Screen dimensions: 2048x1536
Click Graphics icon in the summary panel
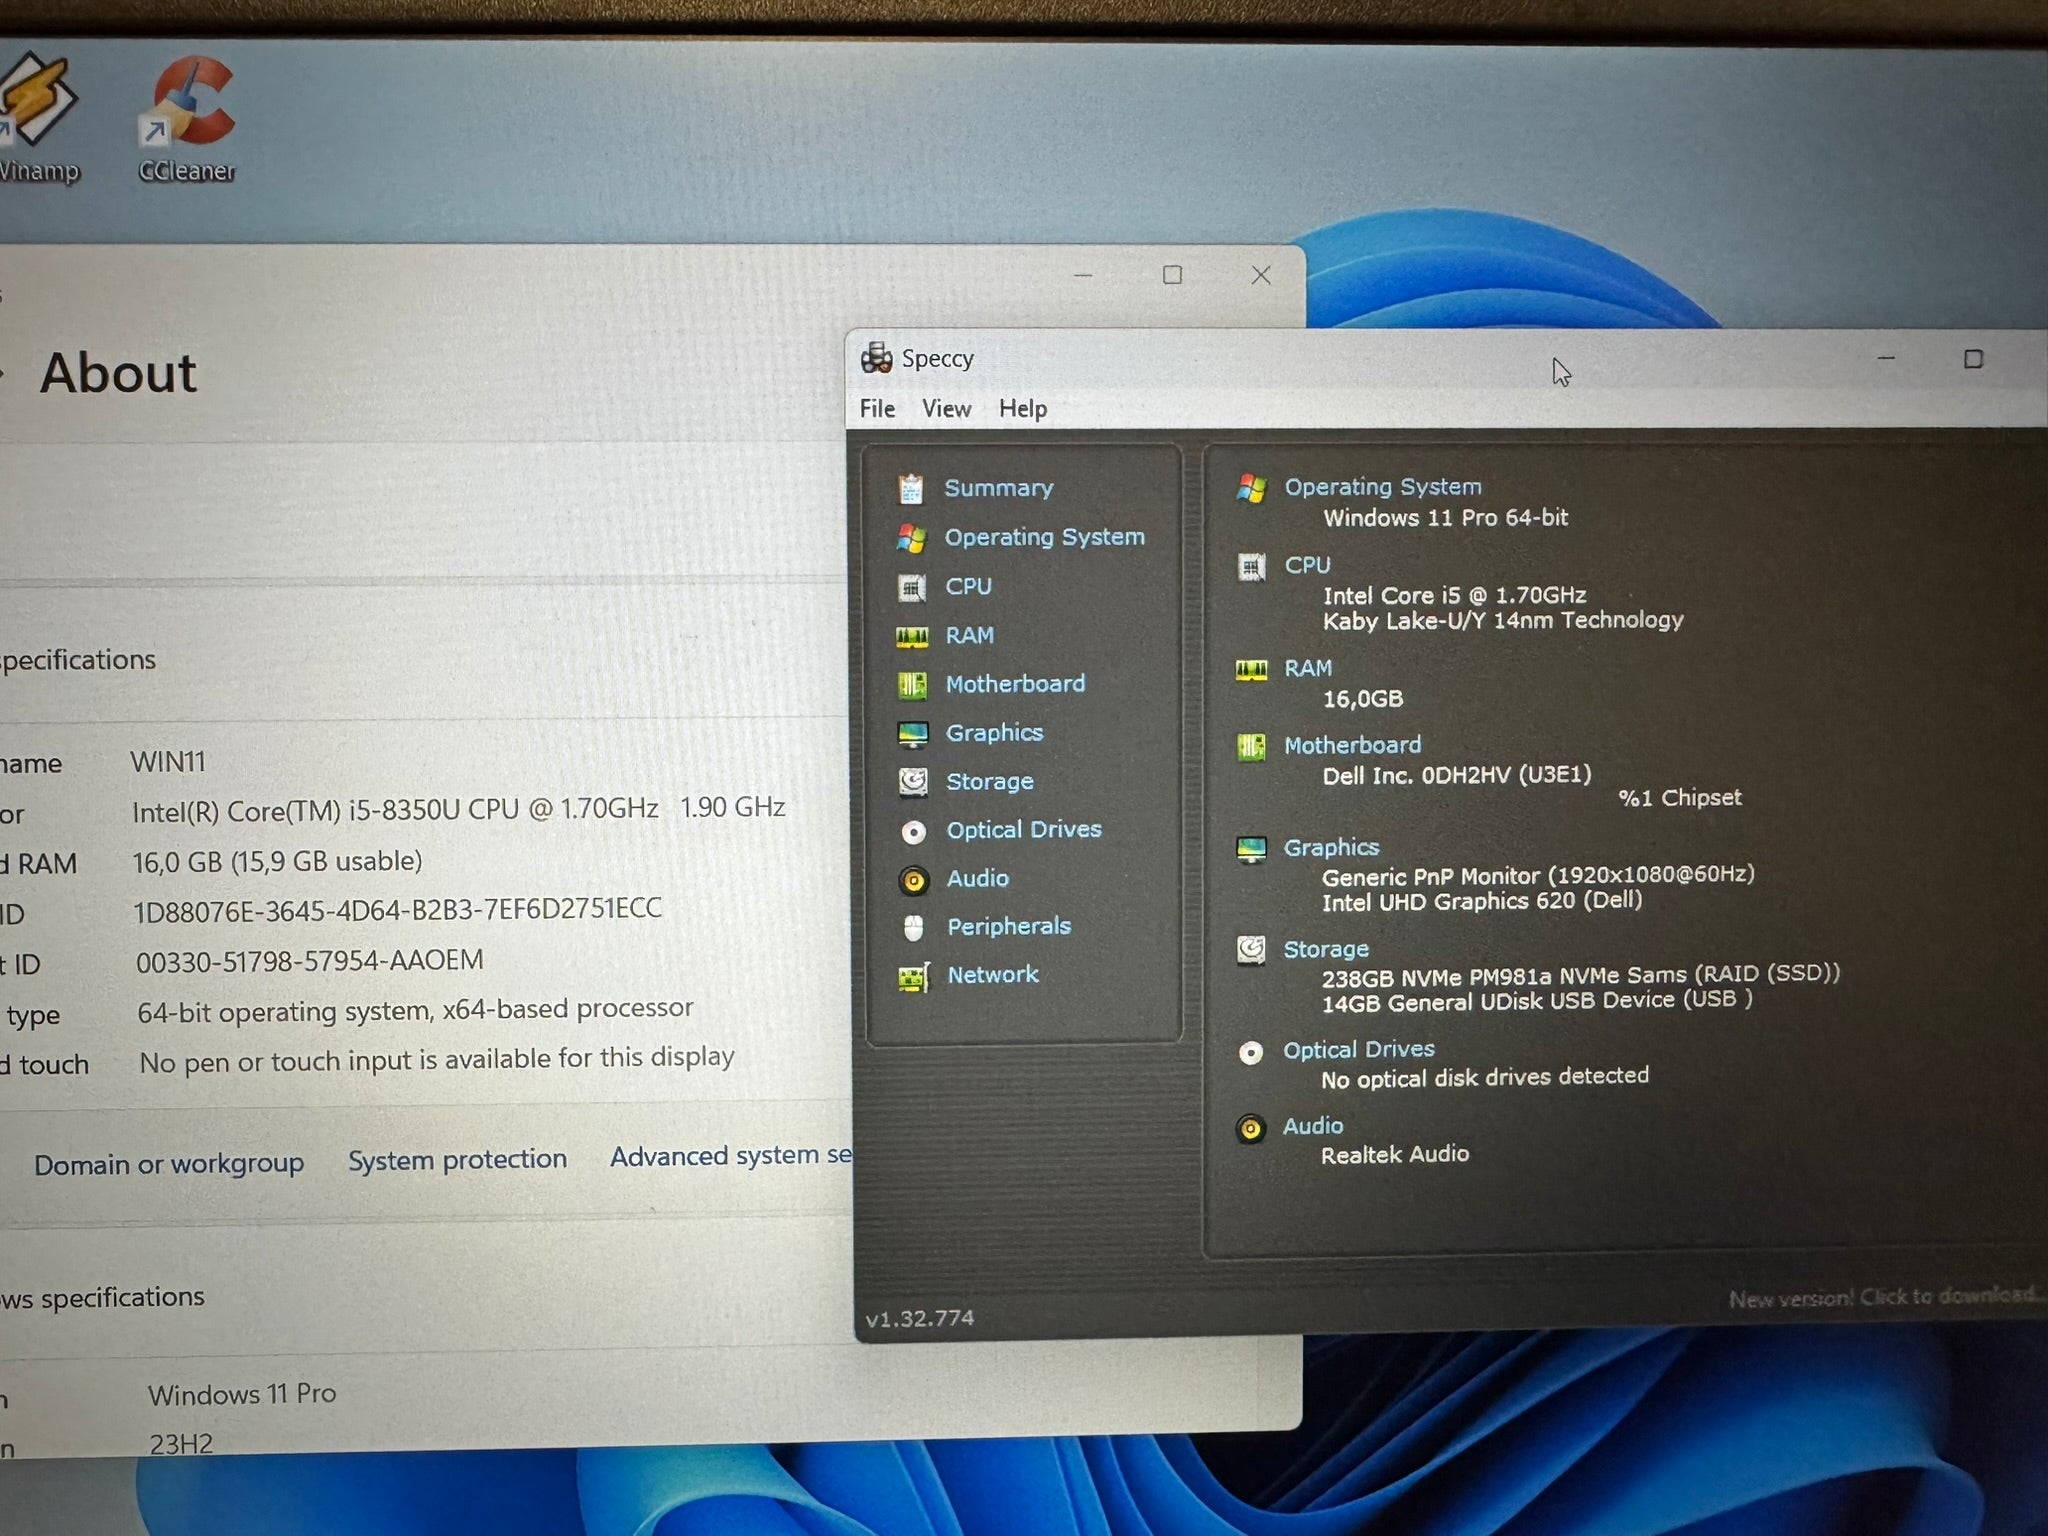coord(1251,850)
